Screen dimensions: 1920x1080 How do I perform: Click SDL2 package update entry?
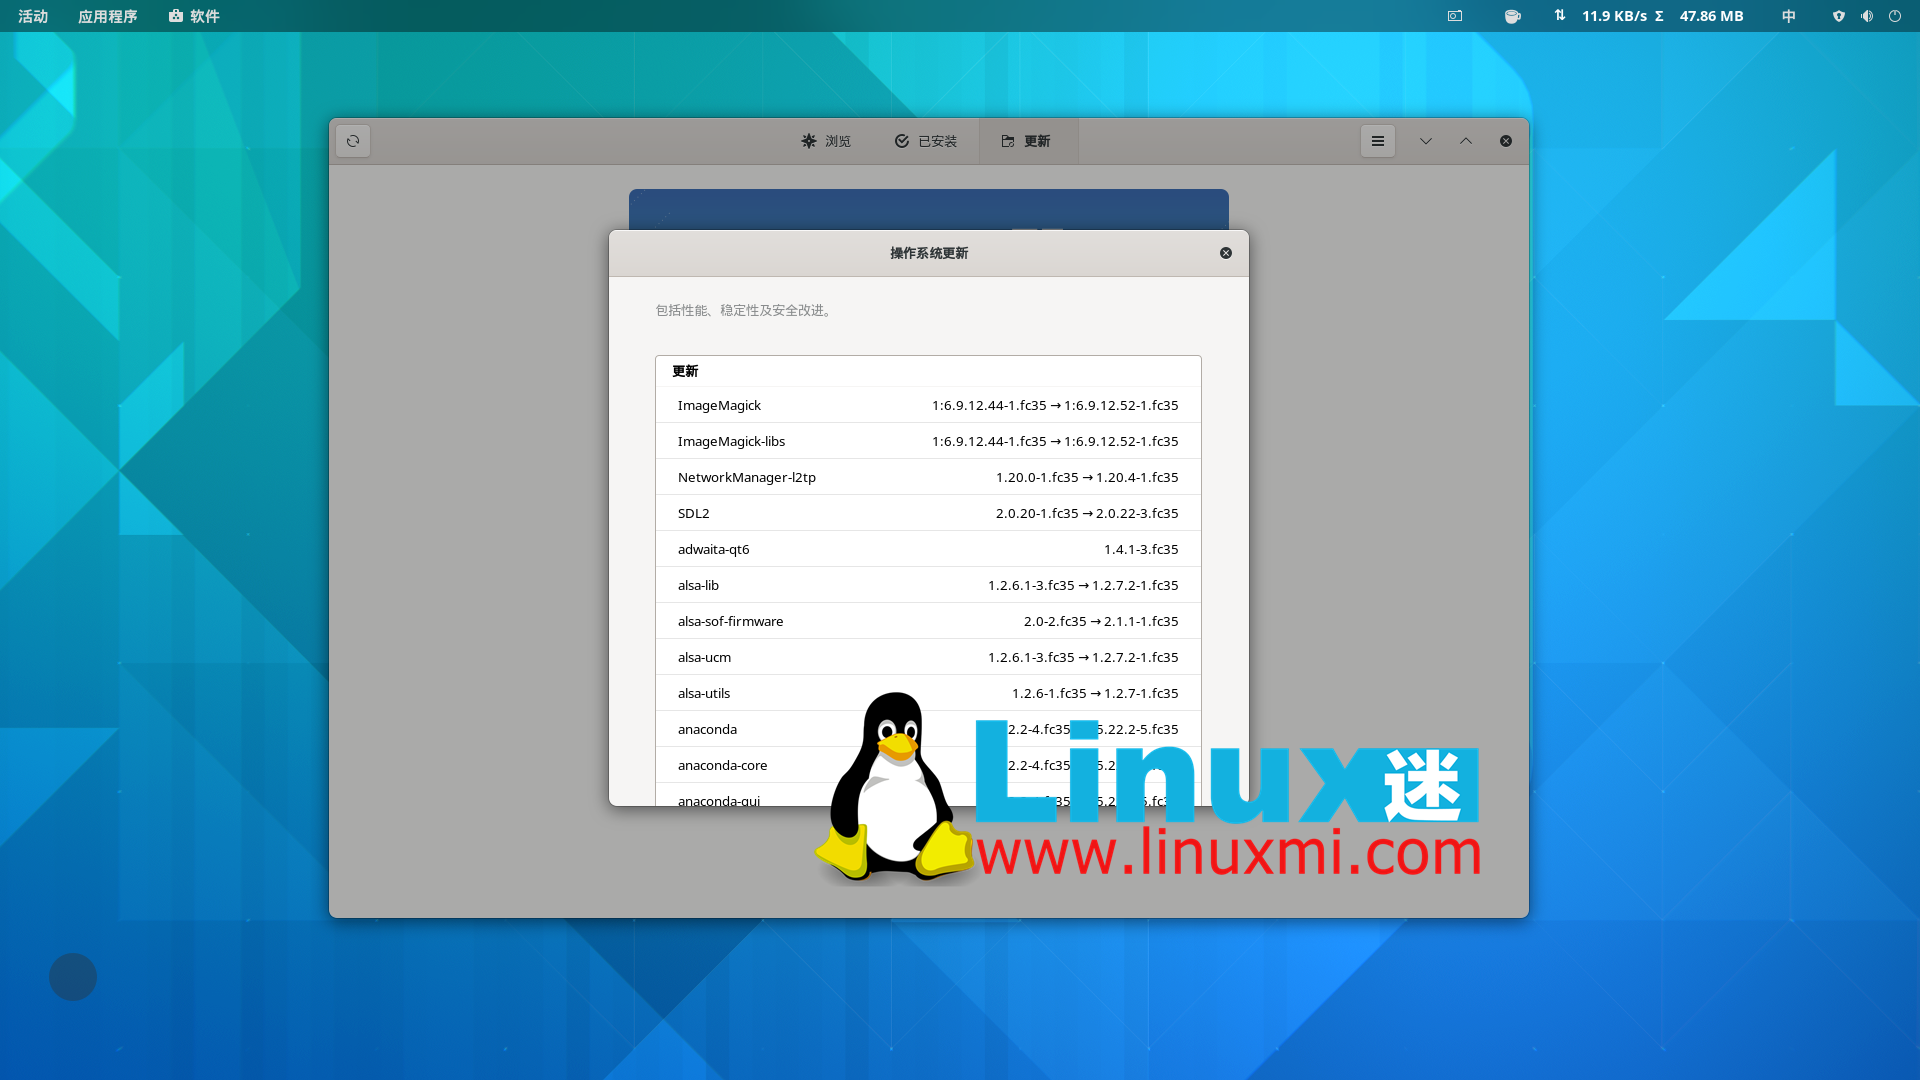click(x=928, y=513)
